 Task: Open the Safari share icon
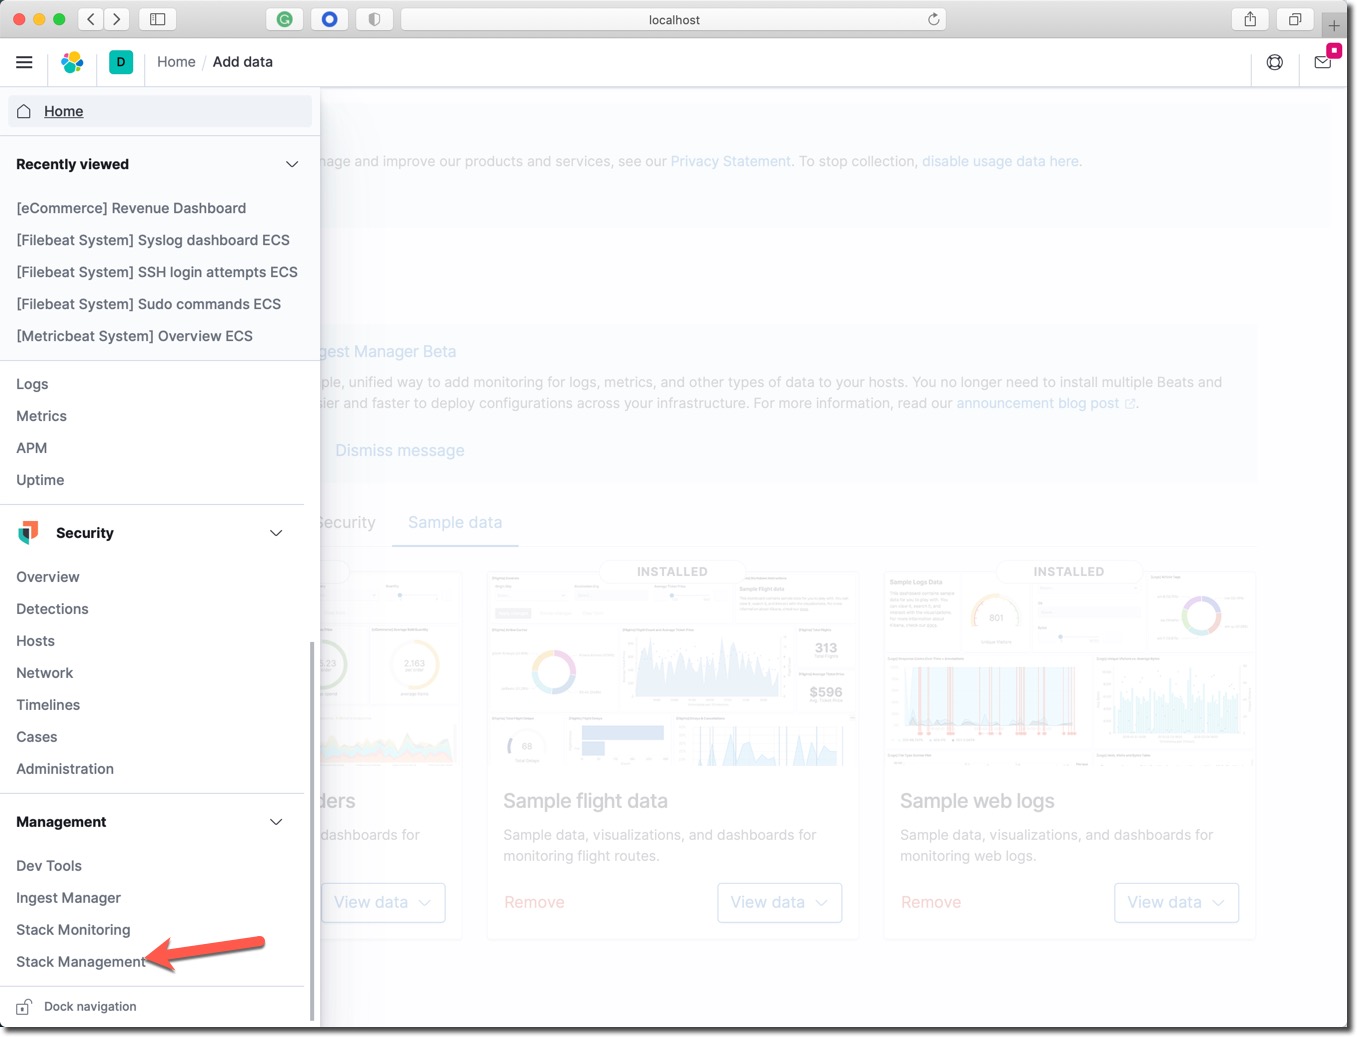coord(1250,19)
